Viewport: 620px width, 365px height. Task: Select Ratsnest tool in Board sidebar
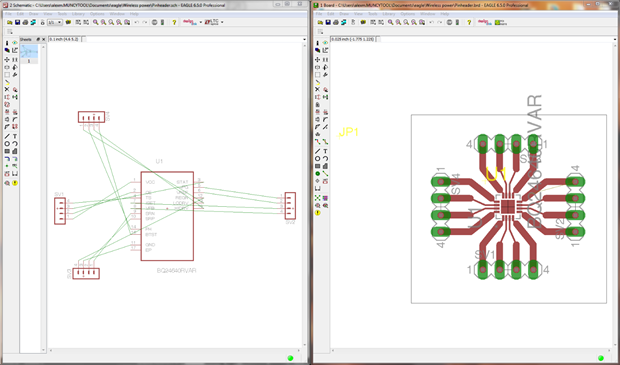[x=317, y=198]
